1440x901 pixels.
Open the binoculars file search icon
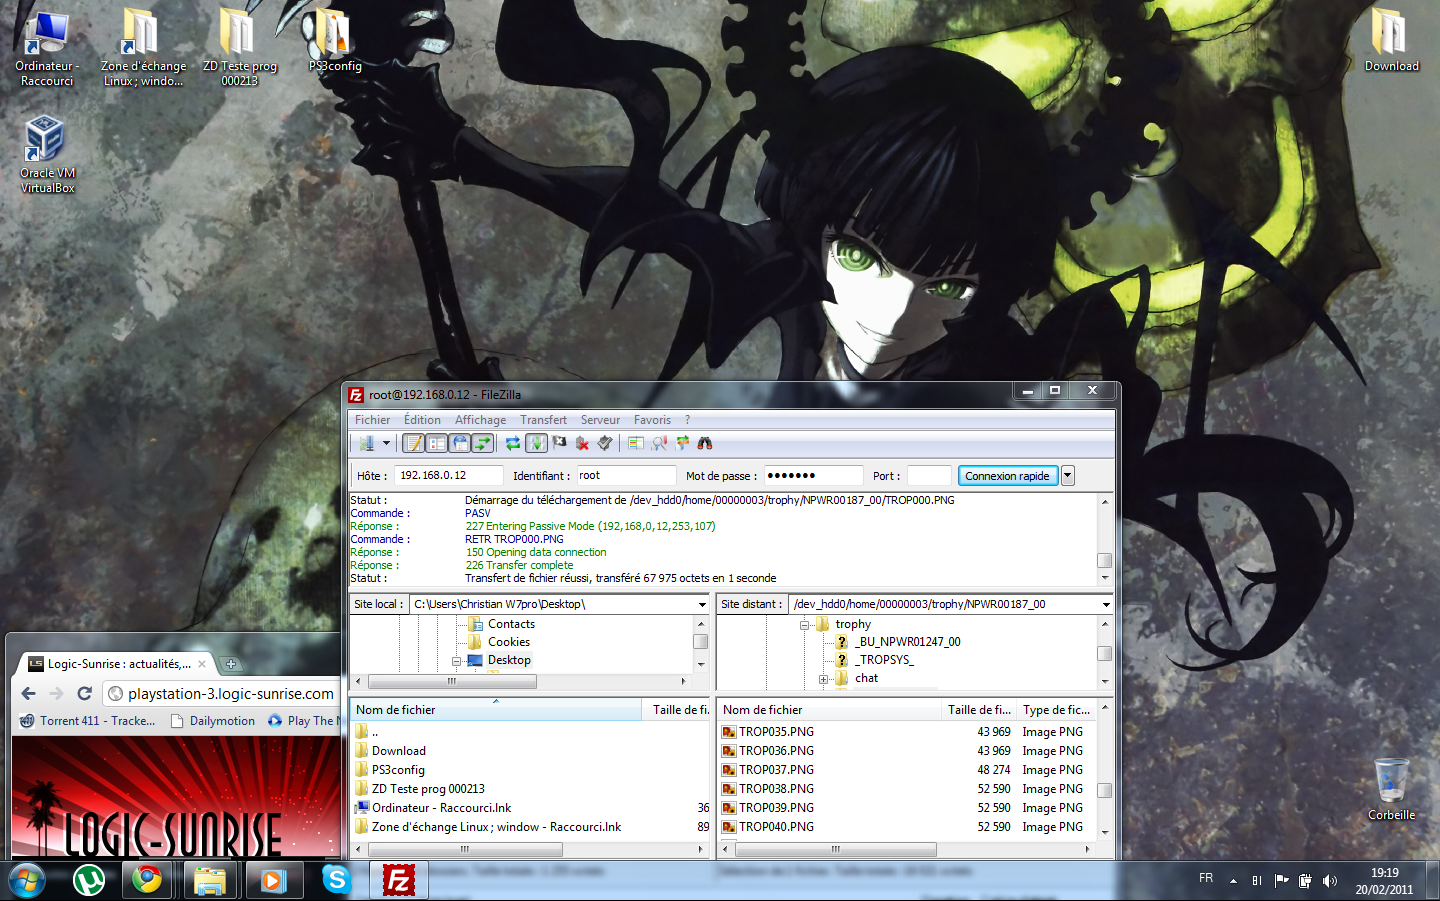pyautogui.click(x=705, y=443)
